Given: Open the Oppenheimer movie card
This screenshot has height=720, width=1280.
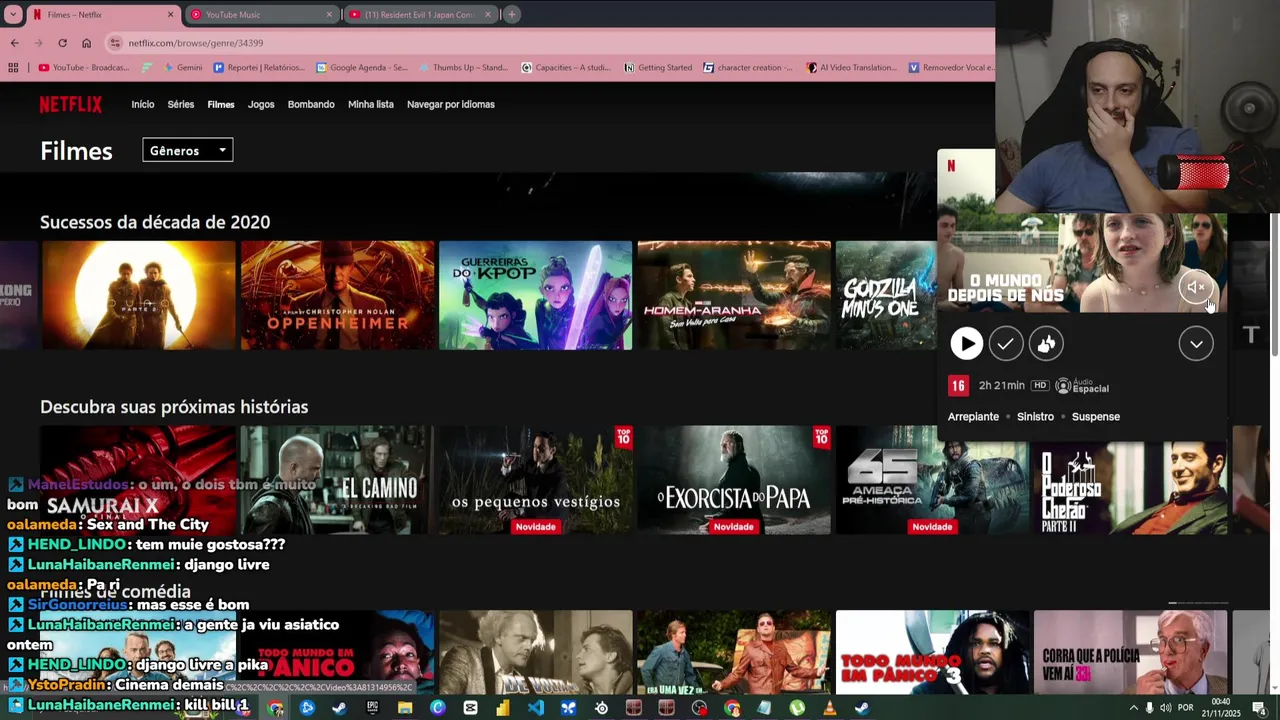Looking at the screenshot, I should [x=338, y=295].
